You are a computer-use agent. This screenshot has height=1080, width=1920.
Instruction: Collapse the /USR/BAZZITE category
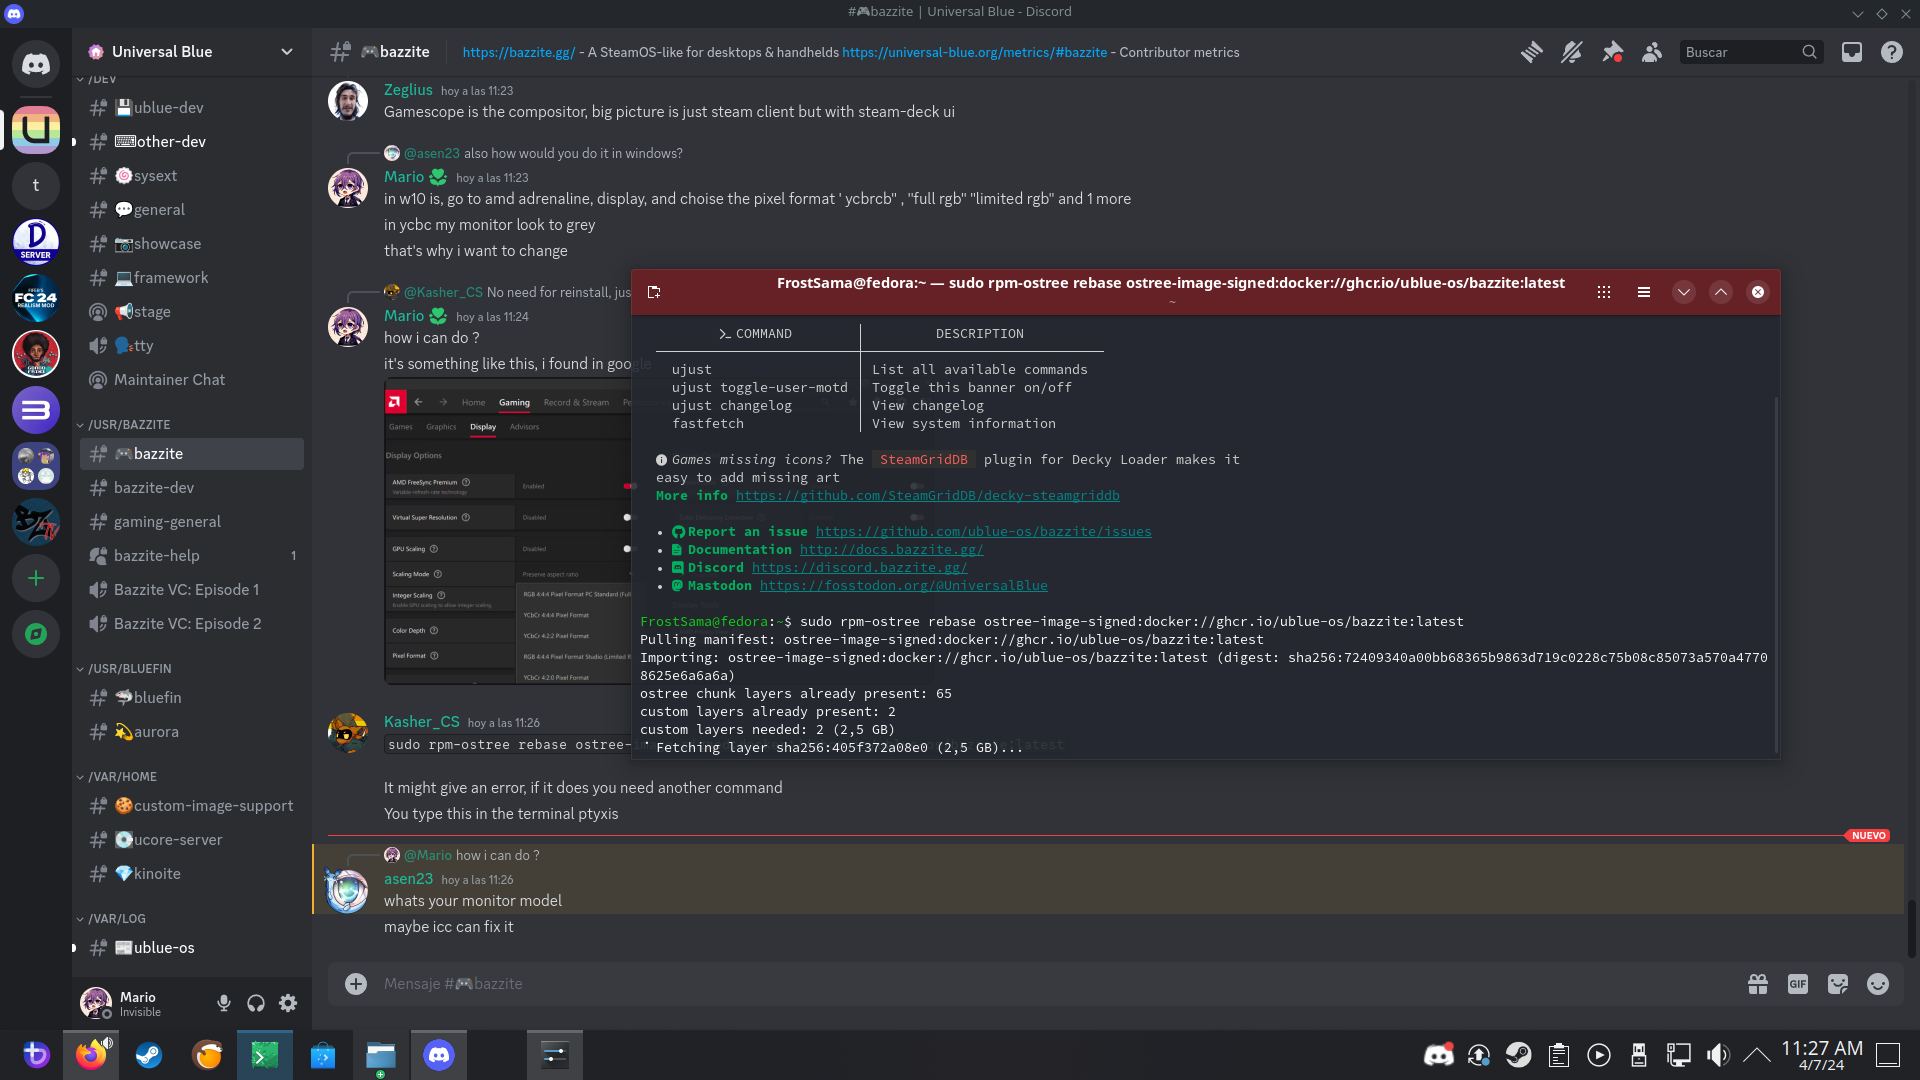pos(129,425)
